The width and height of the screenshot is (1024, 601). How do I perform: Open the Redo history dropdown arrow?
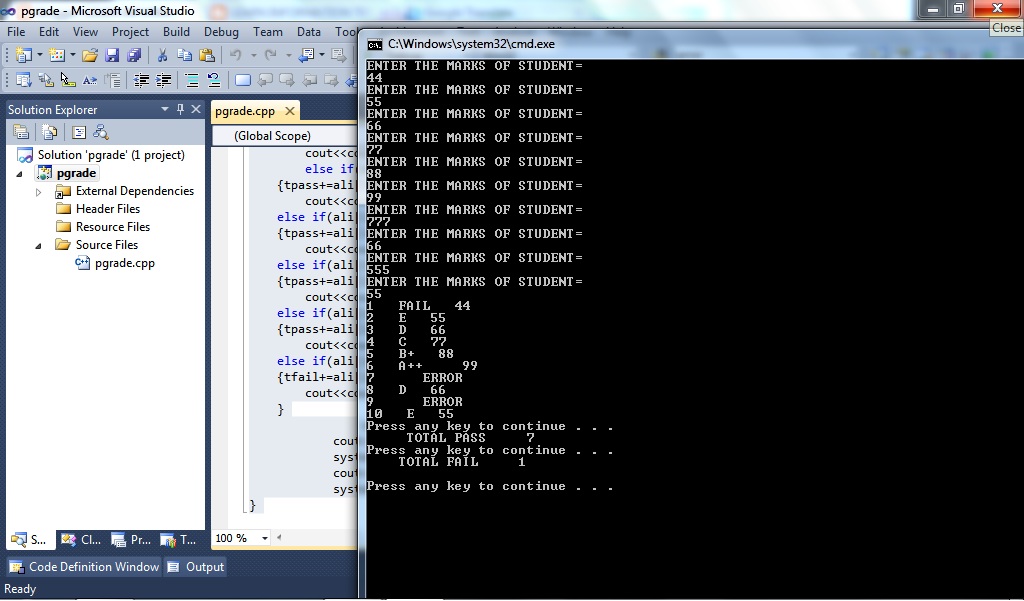288,56
